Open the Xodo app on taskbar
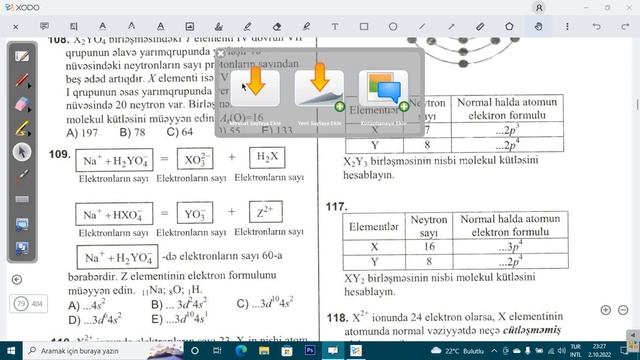Viewport: 640px width, 360px height. pos(356,351)
